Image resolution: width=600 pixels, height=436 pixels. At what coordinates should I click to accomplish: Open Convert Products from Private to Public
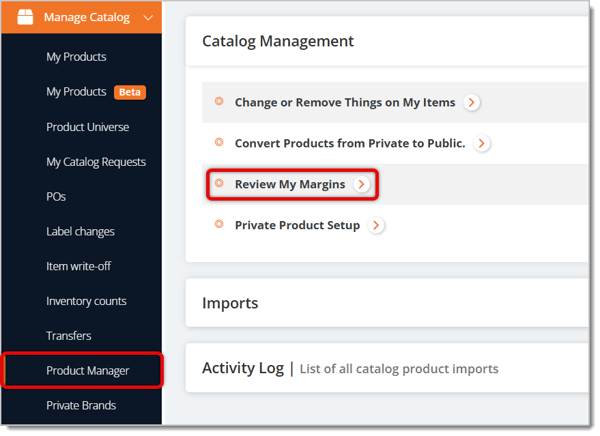click(x=350, y=144)
